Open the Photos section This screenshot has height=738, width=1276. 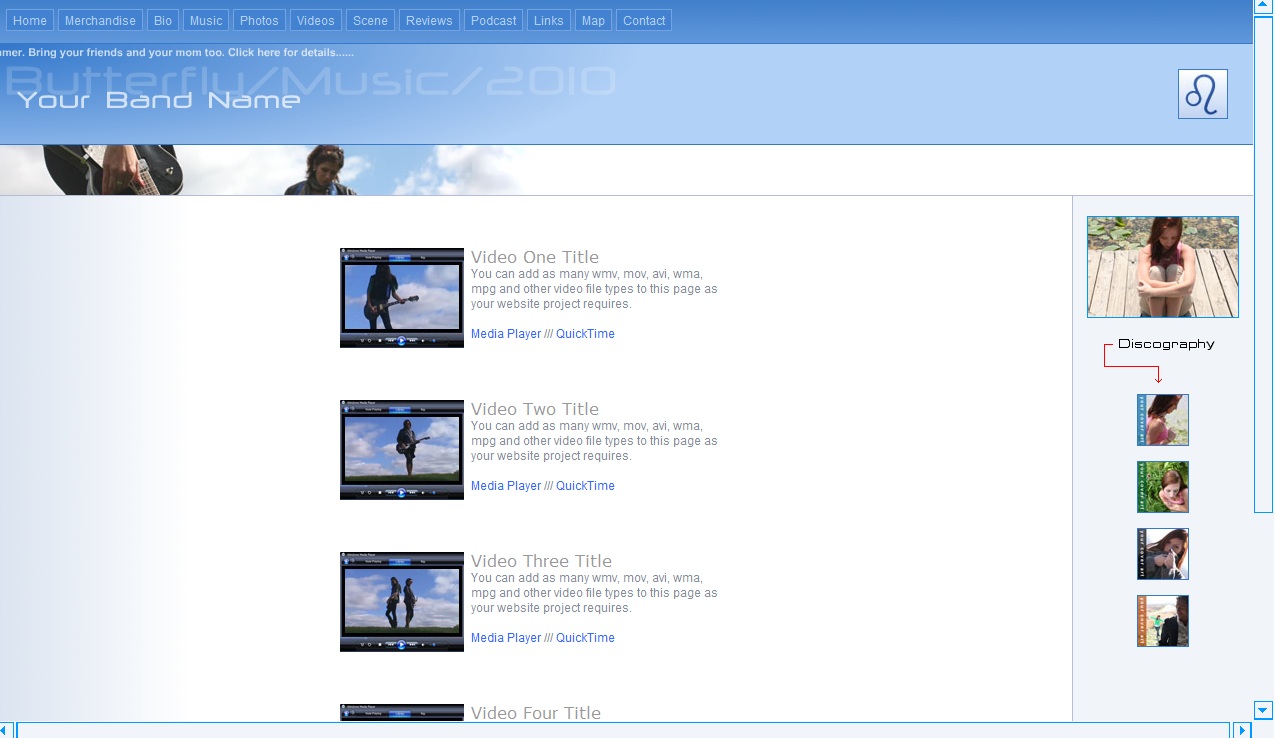tap(260, 20)
